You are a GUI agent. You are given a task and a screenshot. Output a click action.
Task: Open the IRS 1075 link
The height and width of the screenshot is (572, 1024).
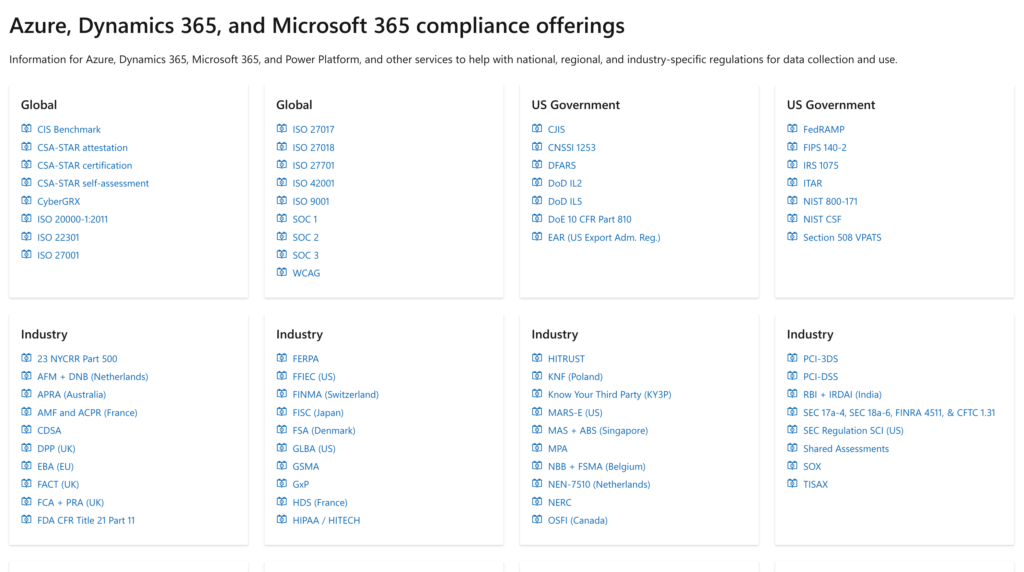coord(821,165)
